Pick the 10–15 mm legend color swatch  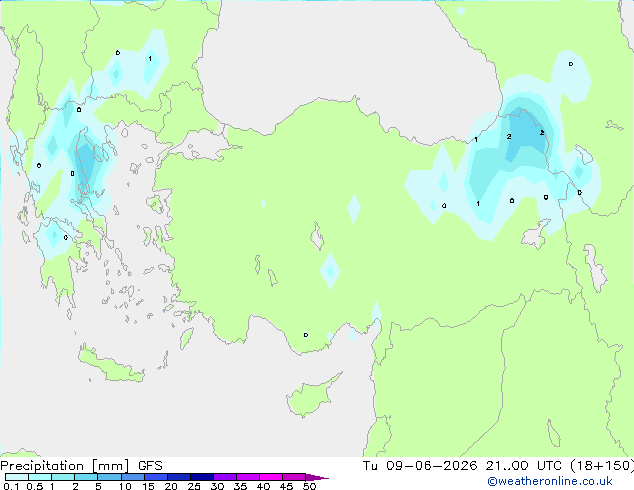[x=132, y=477]
